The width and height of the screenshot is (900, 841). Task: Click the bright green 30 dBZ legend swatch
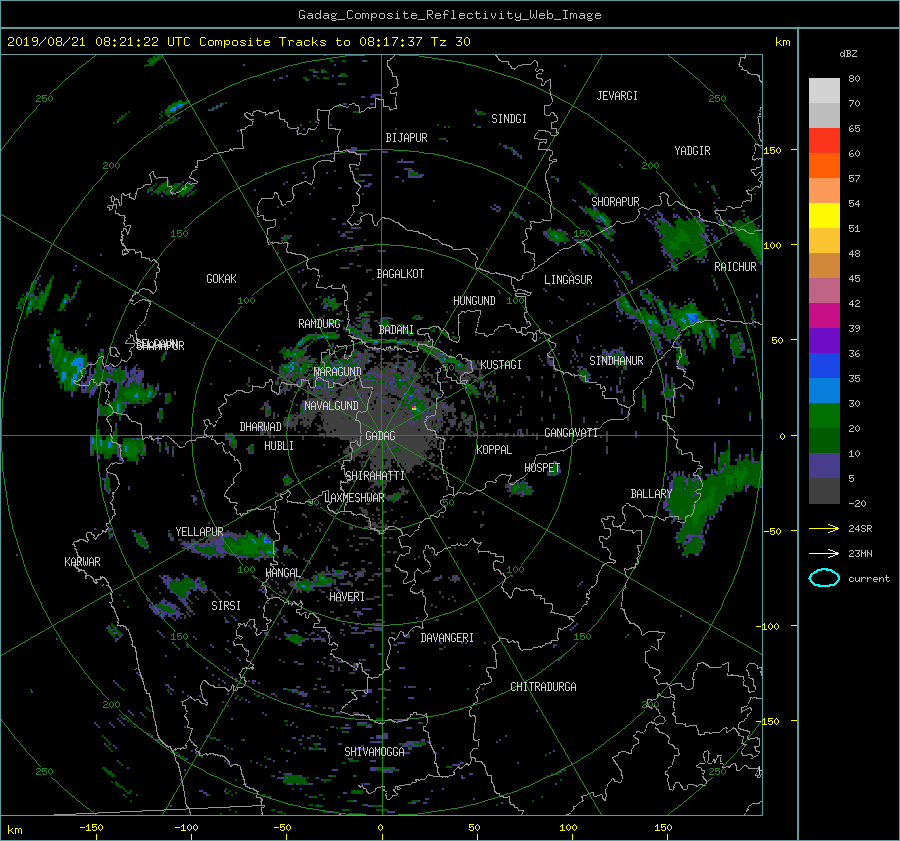point(824,415)
